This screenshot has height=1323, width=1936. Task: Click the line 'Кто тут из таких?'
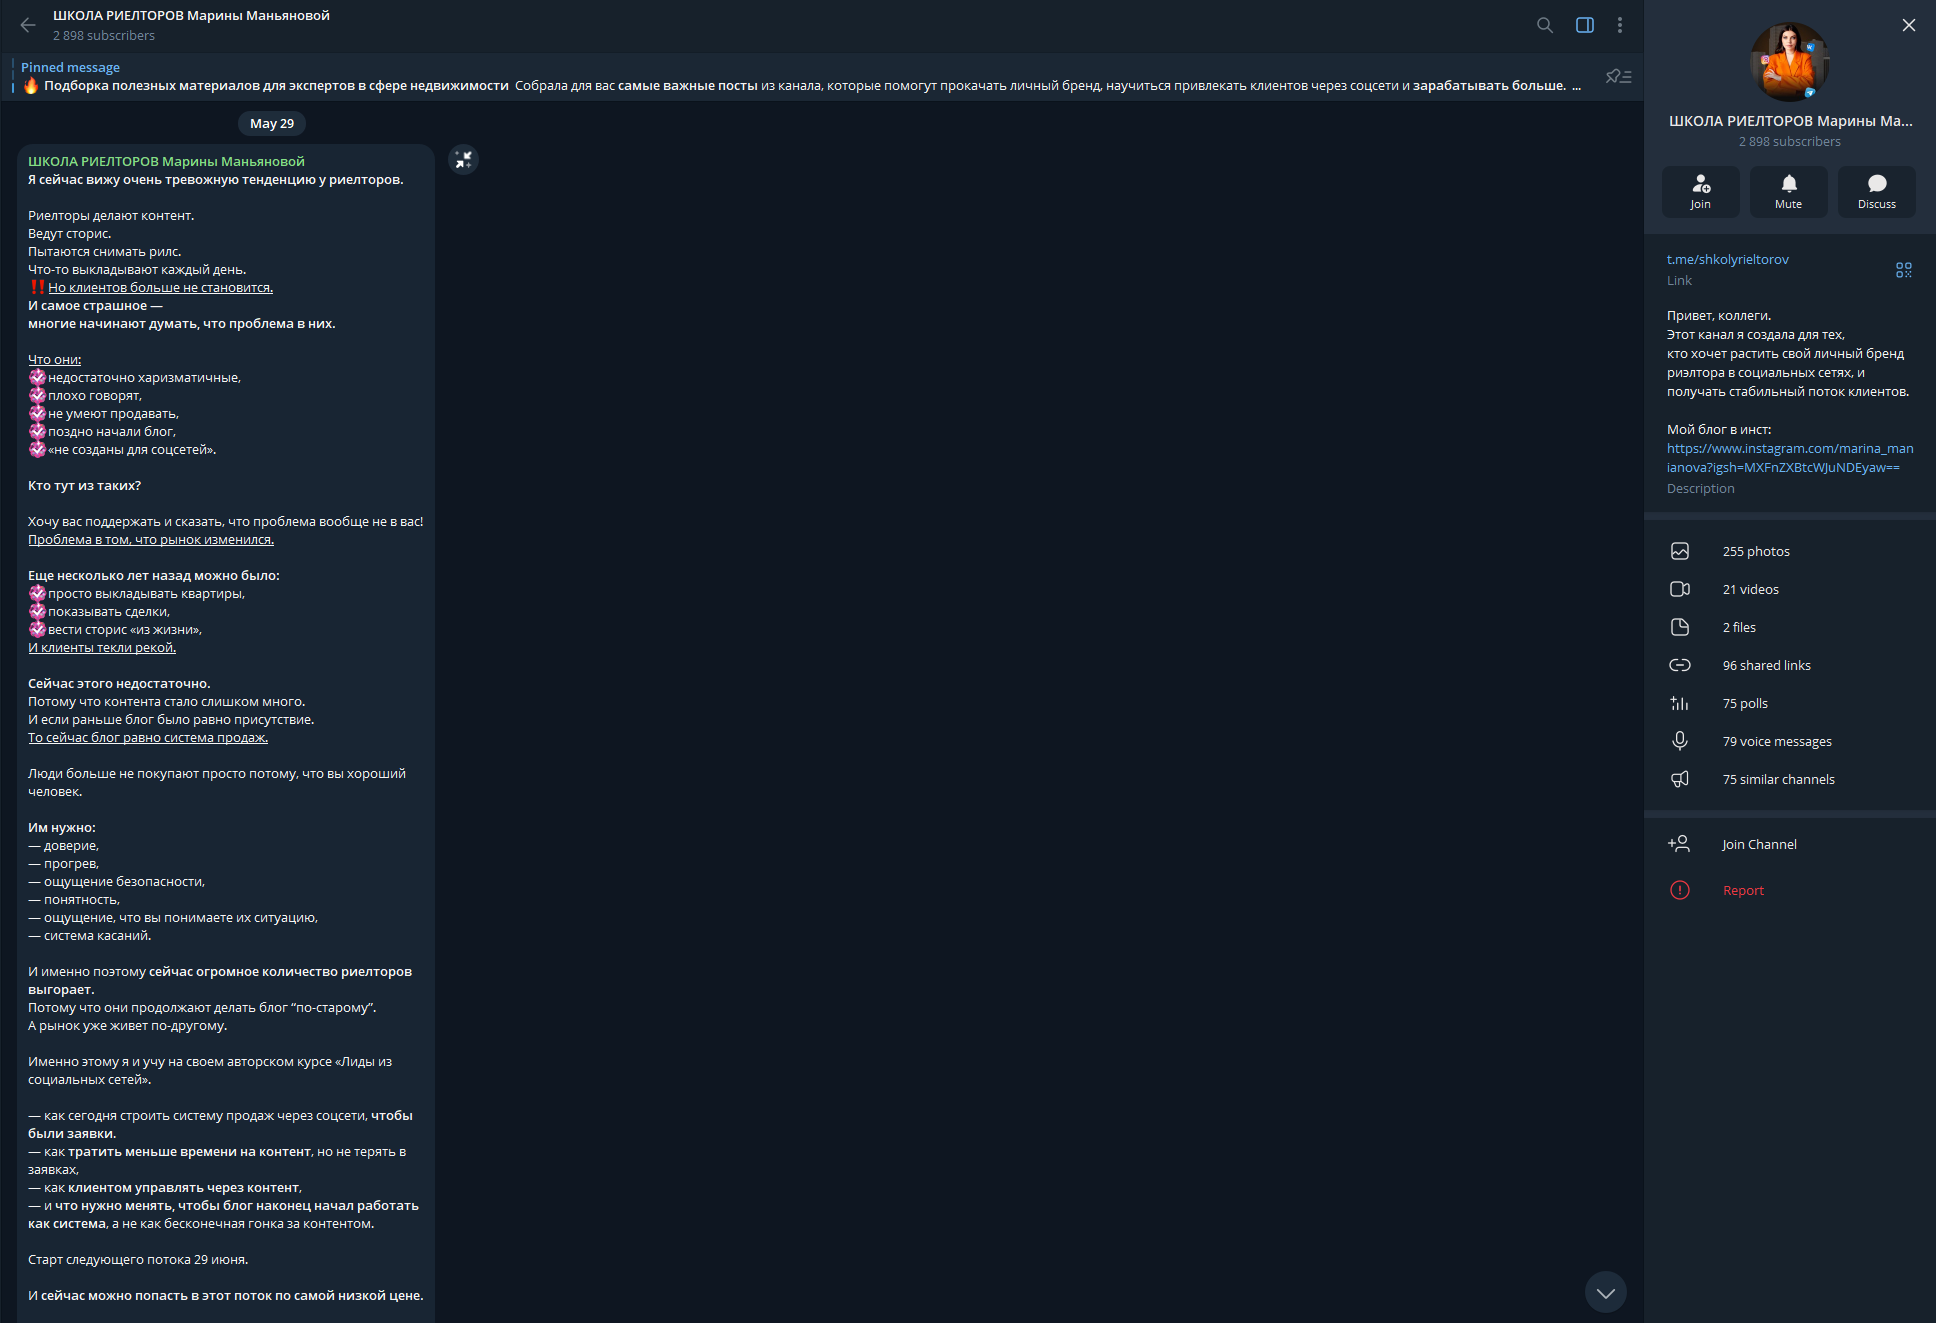(85, 485)
